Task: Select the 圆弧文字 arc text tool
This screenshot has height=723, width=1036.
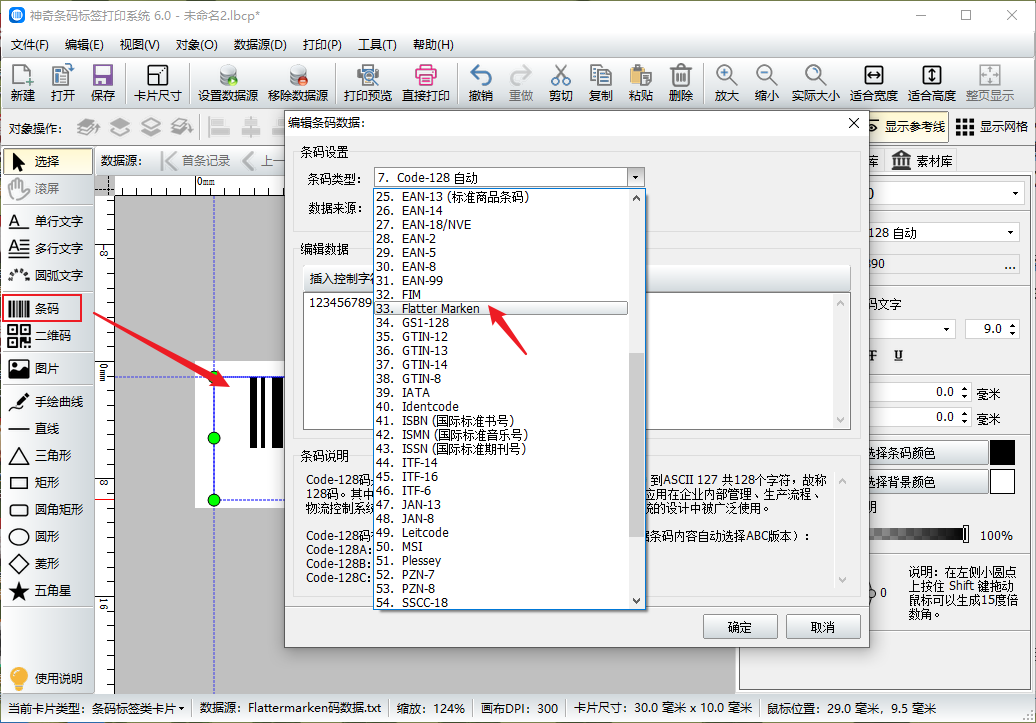Action: click(x=46, y=275)
